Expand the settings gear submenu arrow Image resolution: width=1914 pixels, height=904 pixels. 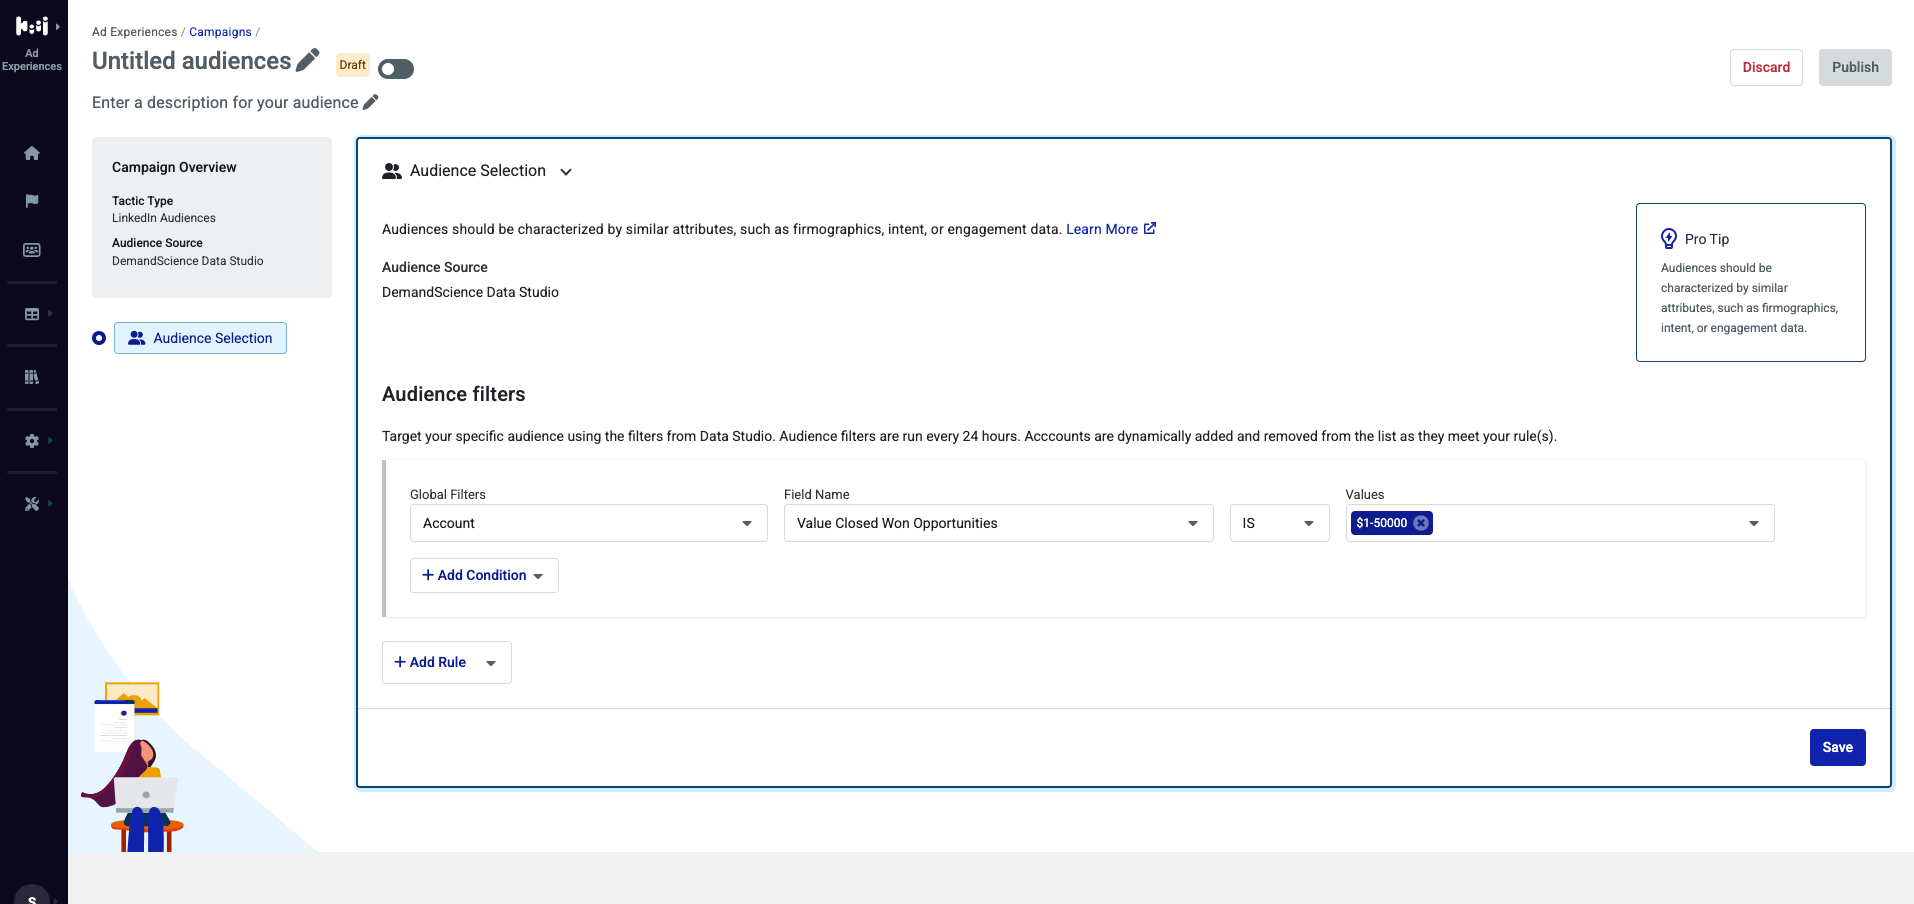tap(51, 440)
